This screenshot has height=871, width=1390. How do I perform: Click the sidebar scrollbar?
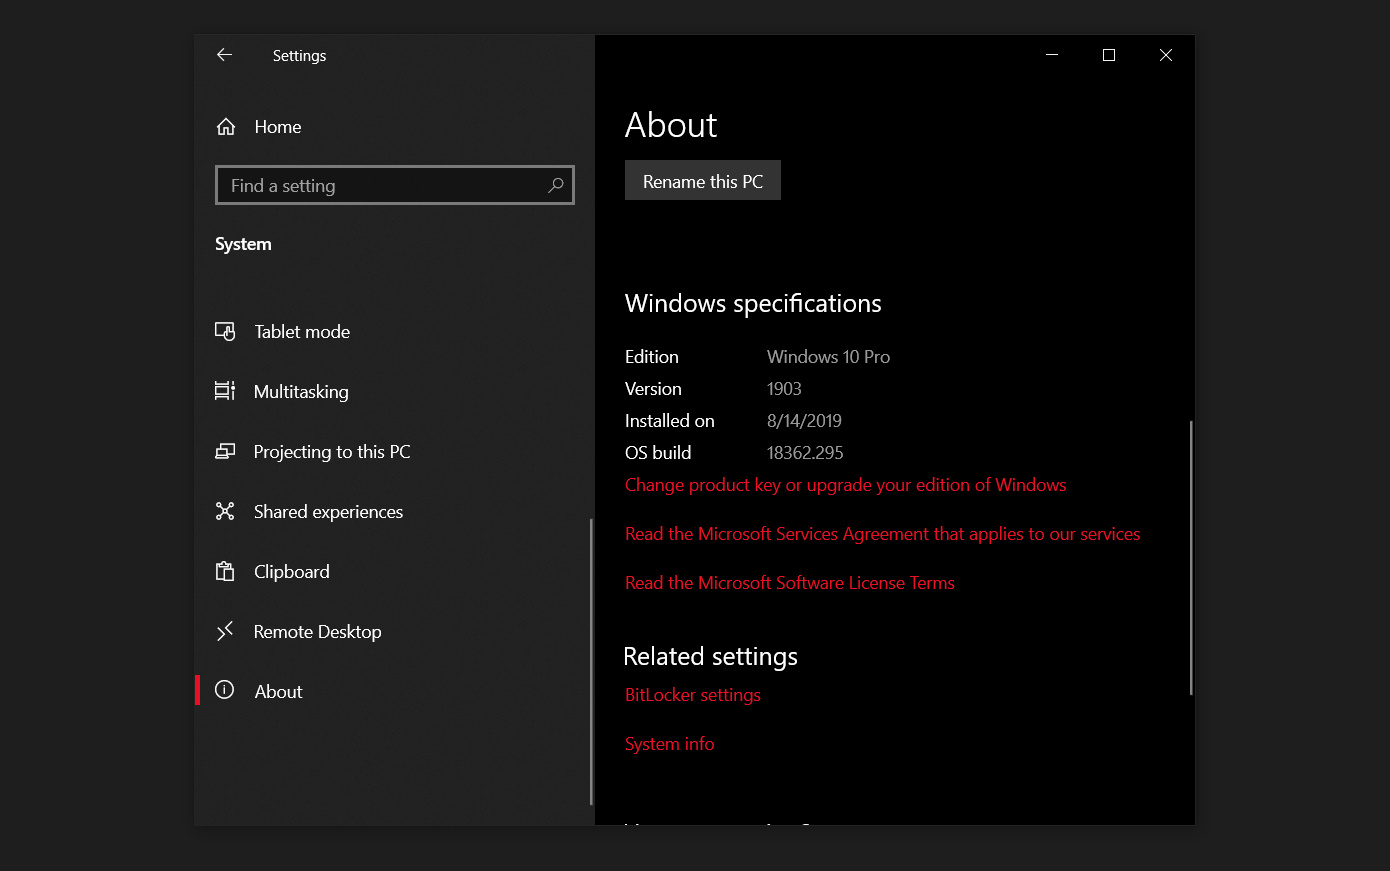(591, 661)
